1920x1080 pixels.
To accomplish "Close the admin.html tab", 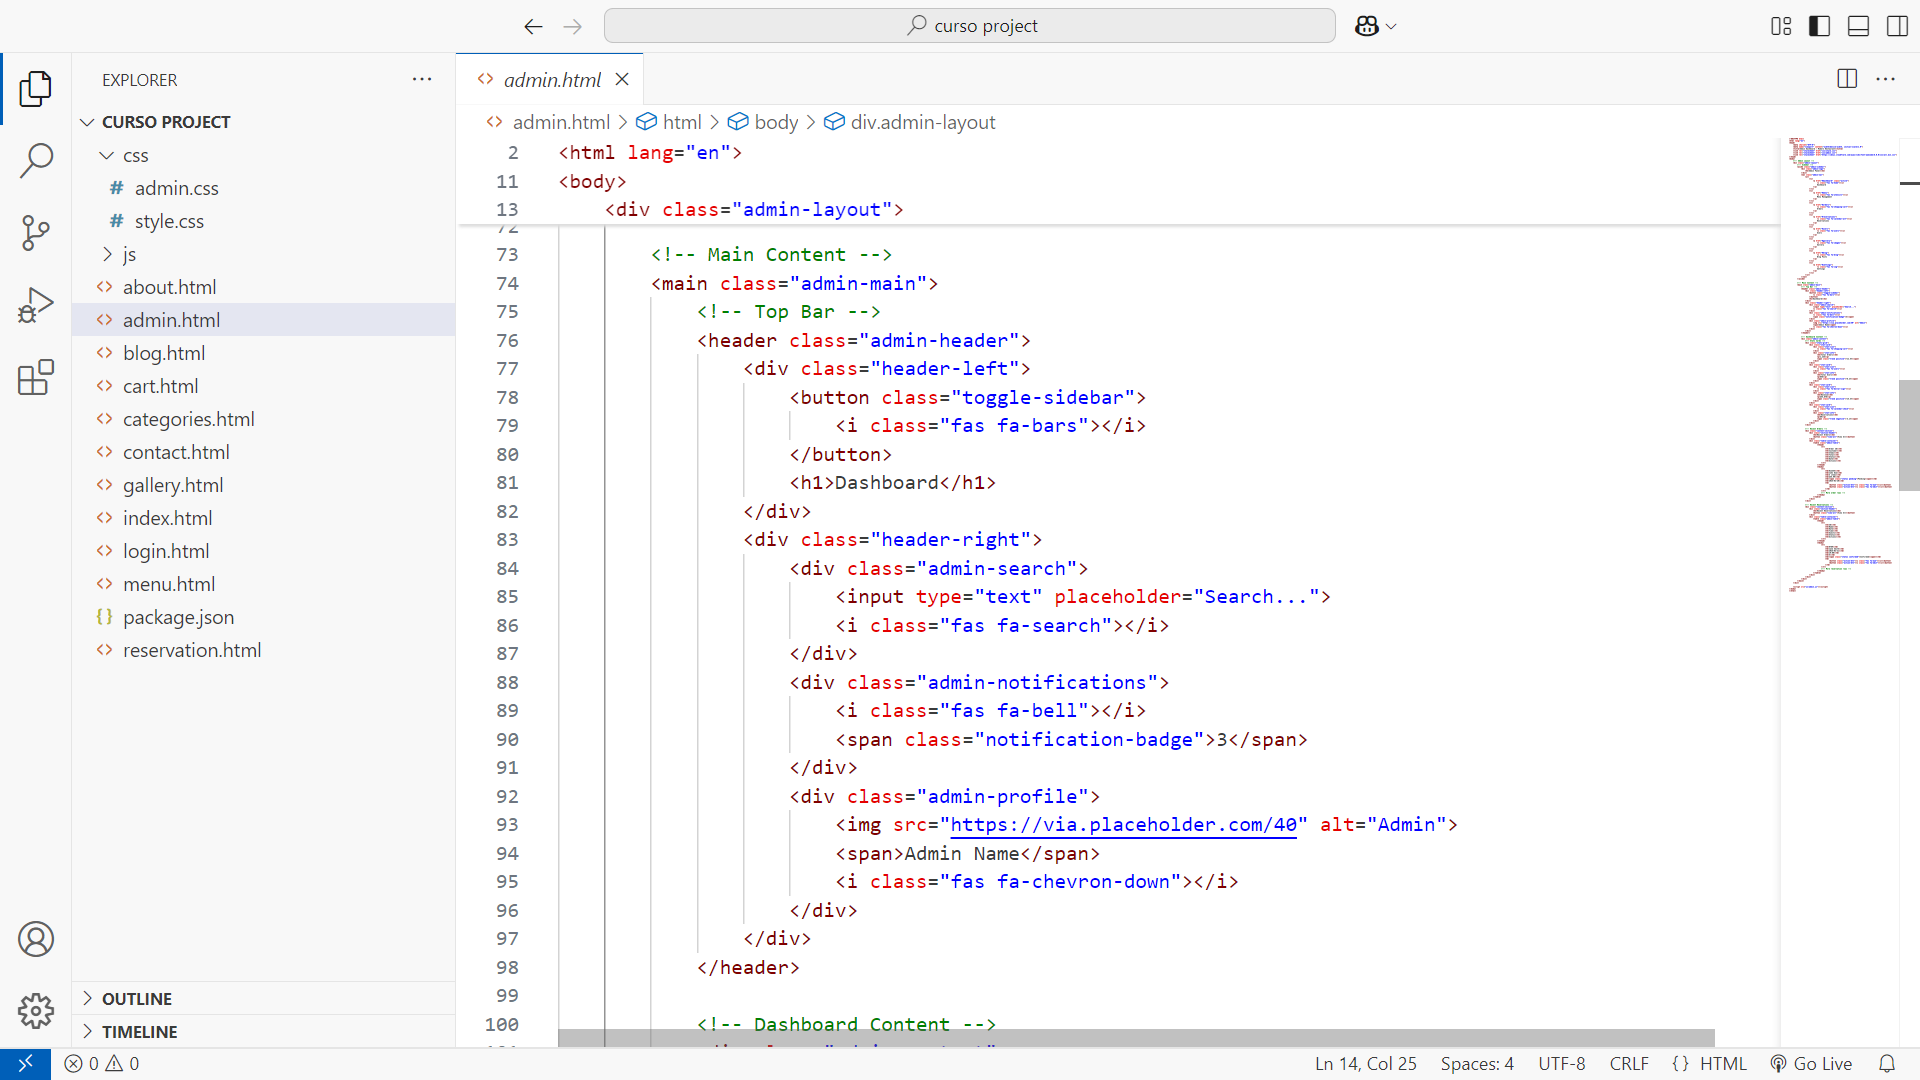I will click(x=622, y=79).
